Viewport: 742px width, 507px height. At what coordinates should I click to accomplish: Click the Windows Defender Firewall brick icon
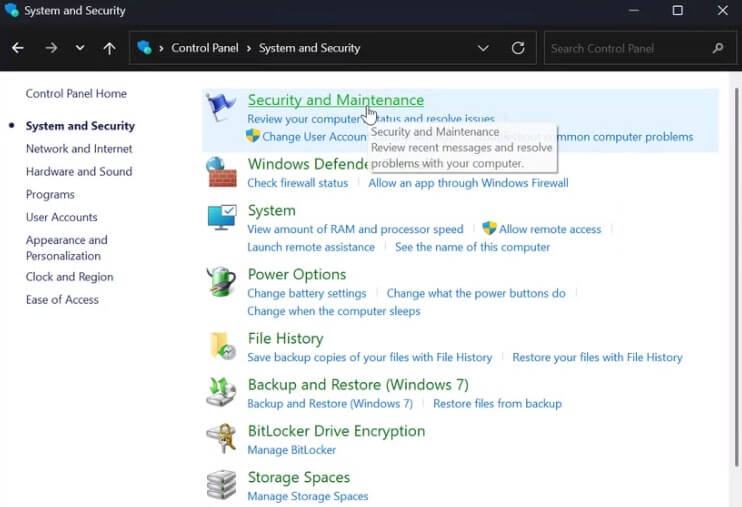pos(221,172)
